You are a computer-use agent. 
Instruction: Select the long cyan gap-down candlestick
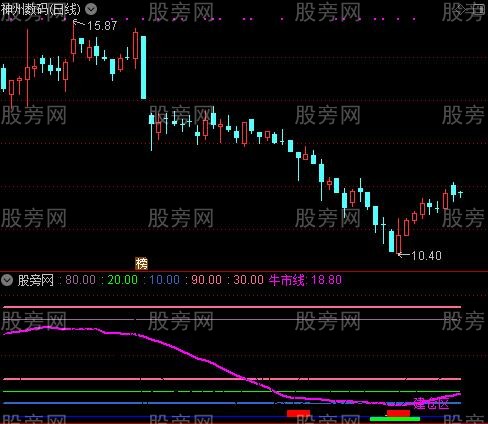pos(143,68)
